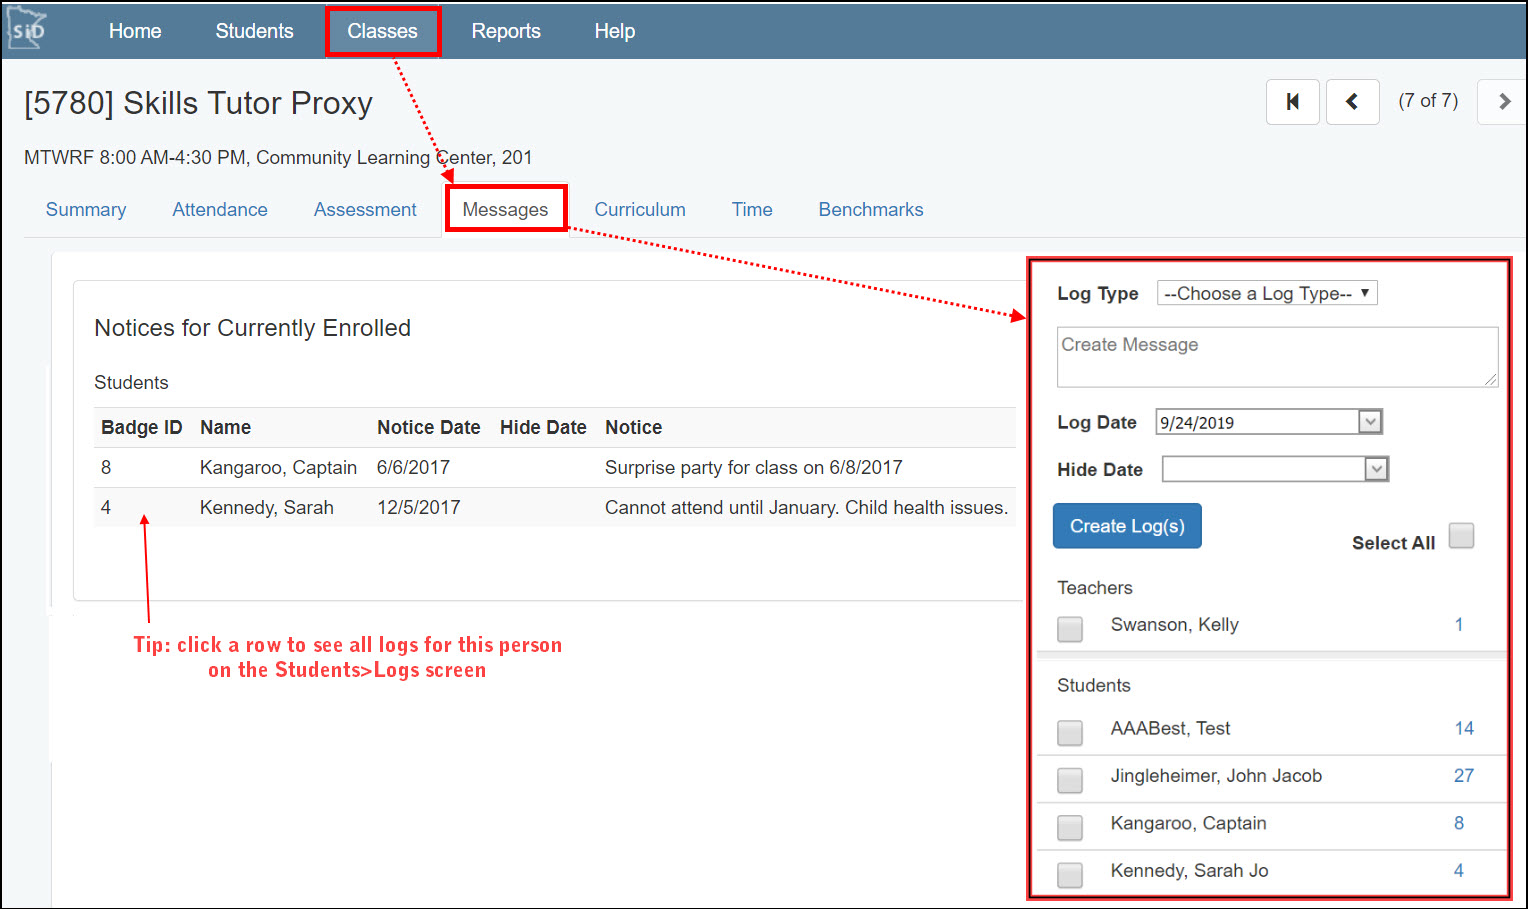Check the Select All checkbox
Image resolution: width=1528 pixels, height=909 pixels.
point(1461,536)
